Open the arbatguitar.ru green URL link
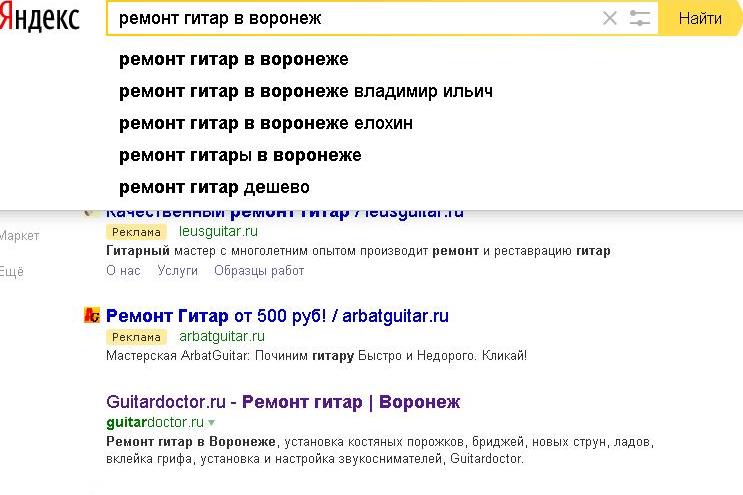This screenshot has width=743, height=495. coord(222,336)
